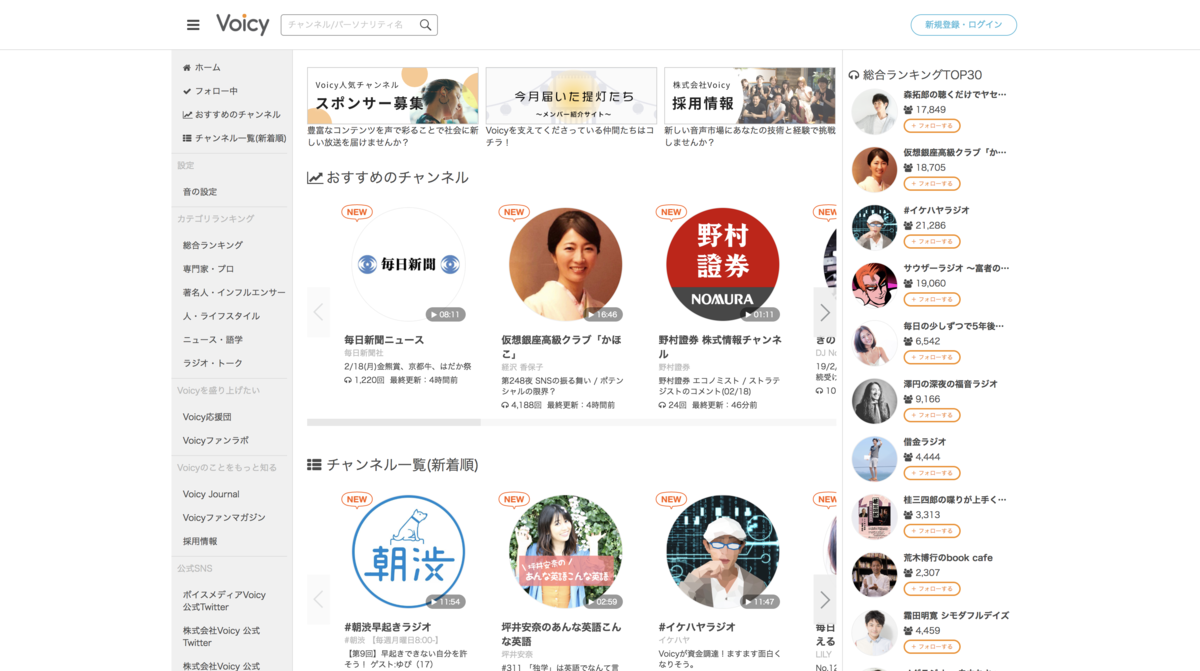Click the スポンサー募集 banner
The image size is (1200, 671).
click(393, 95)
